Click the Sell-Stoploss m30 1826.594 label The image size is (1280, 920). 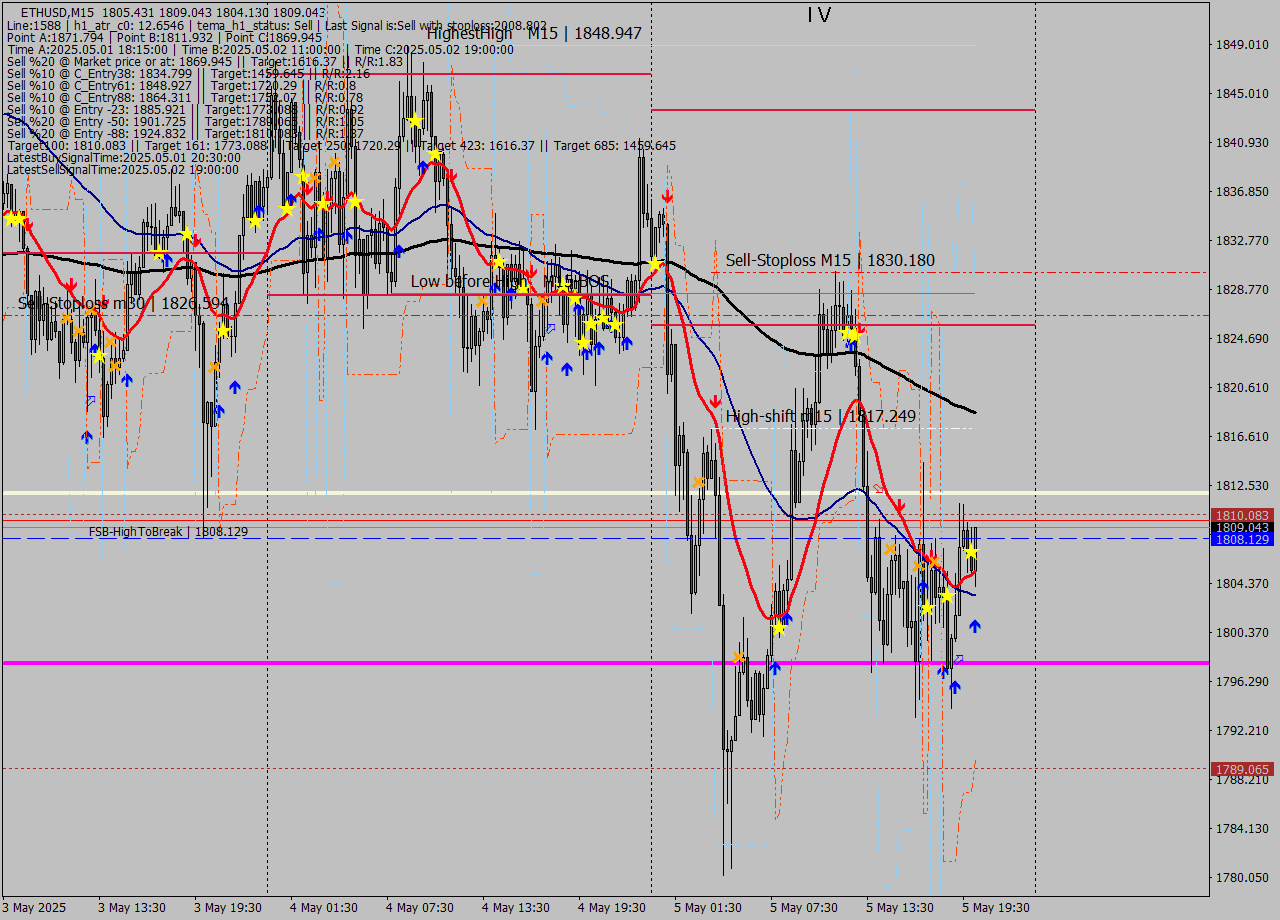123,302
